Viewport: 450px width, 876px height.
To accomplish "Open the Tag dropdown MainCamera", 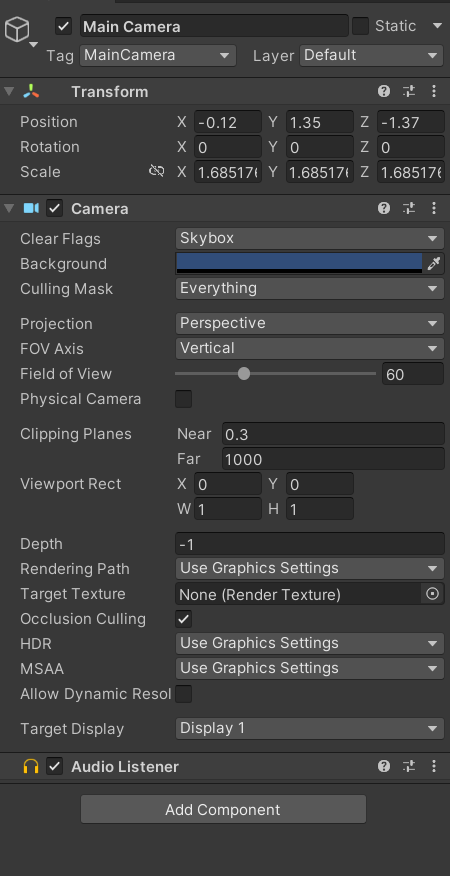I will (158, 55).
